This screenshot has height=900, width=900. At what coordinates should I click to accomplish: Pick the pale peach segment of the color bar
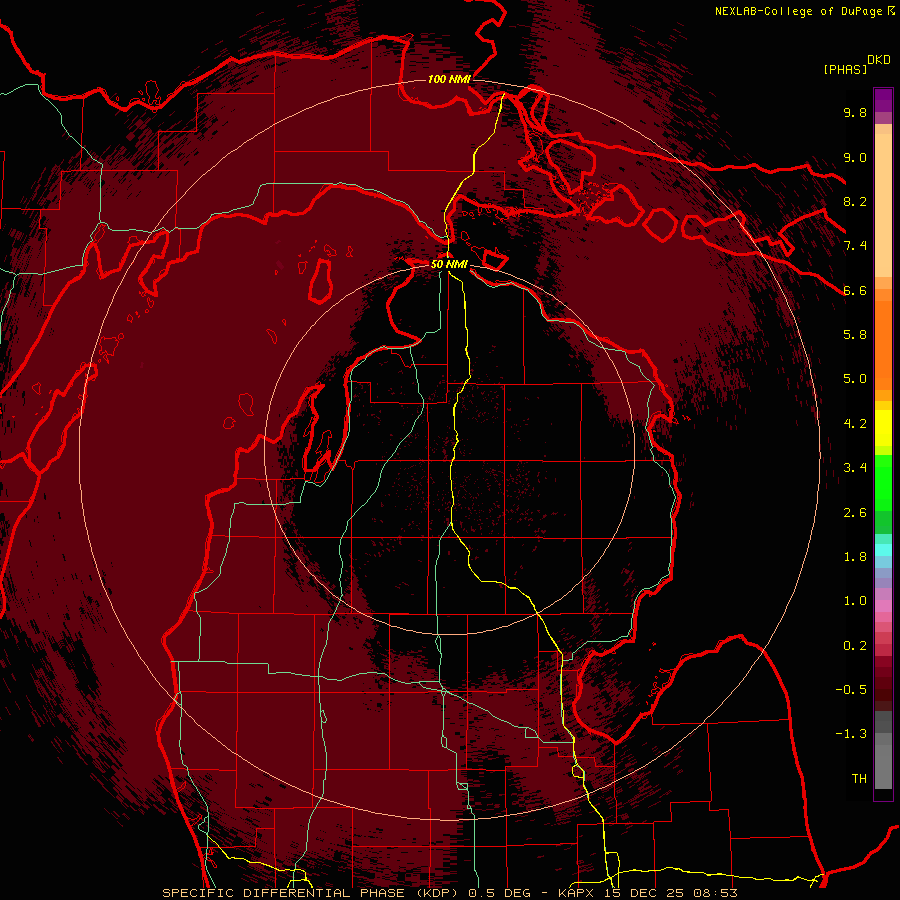point(883,205)
